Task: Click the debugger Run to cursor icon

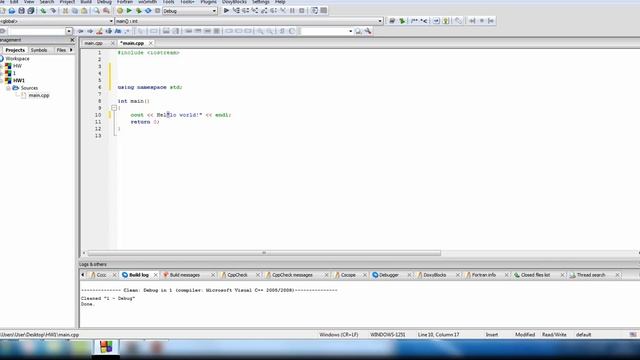Action: click(x=236, y=11)
